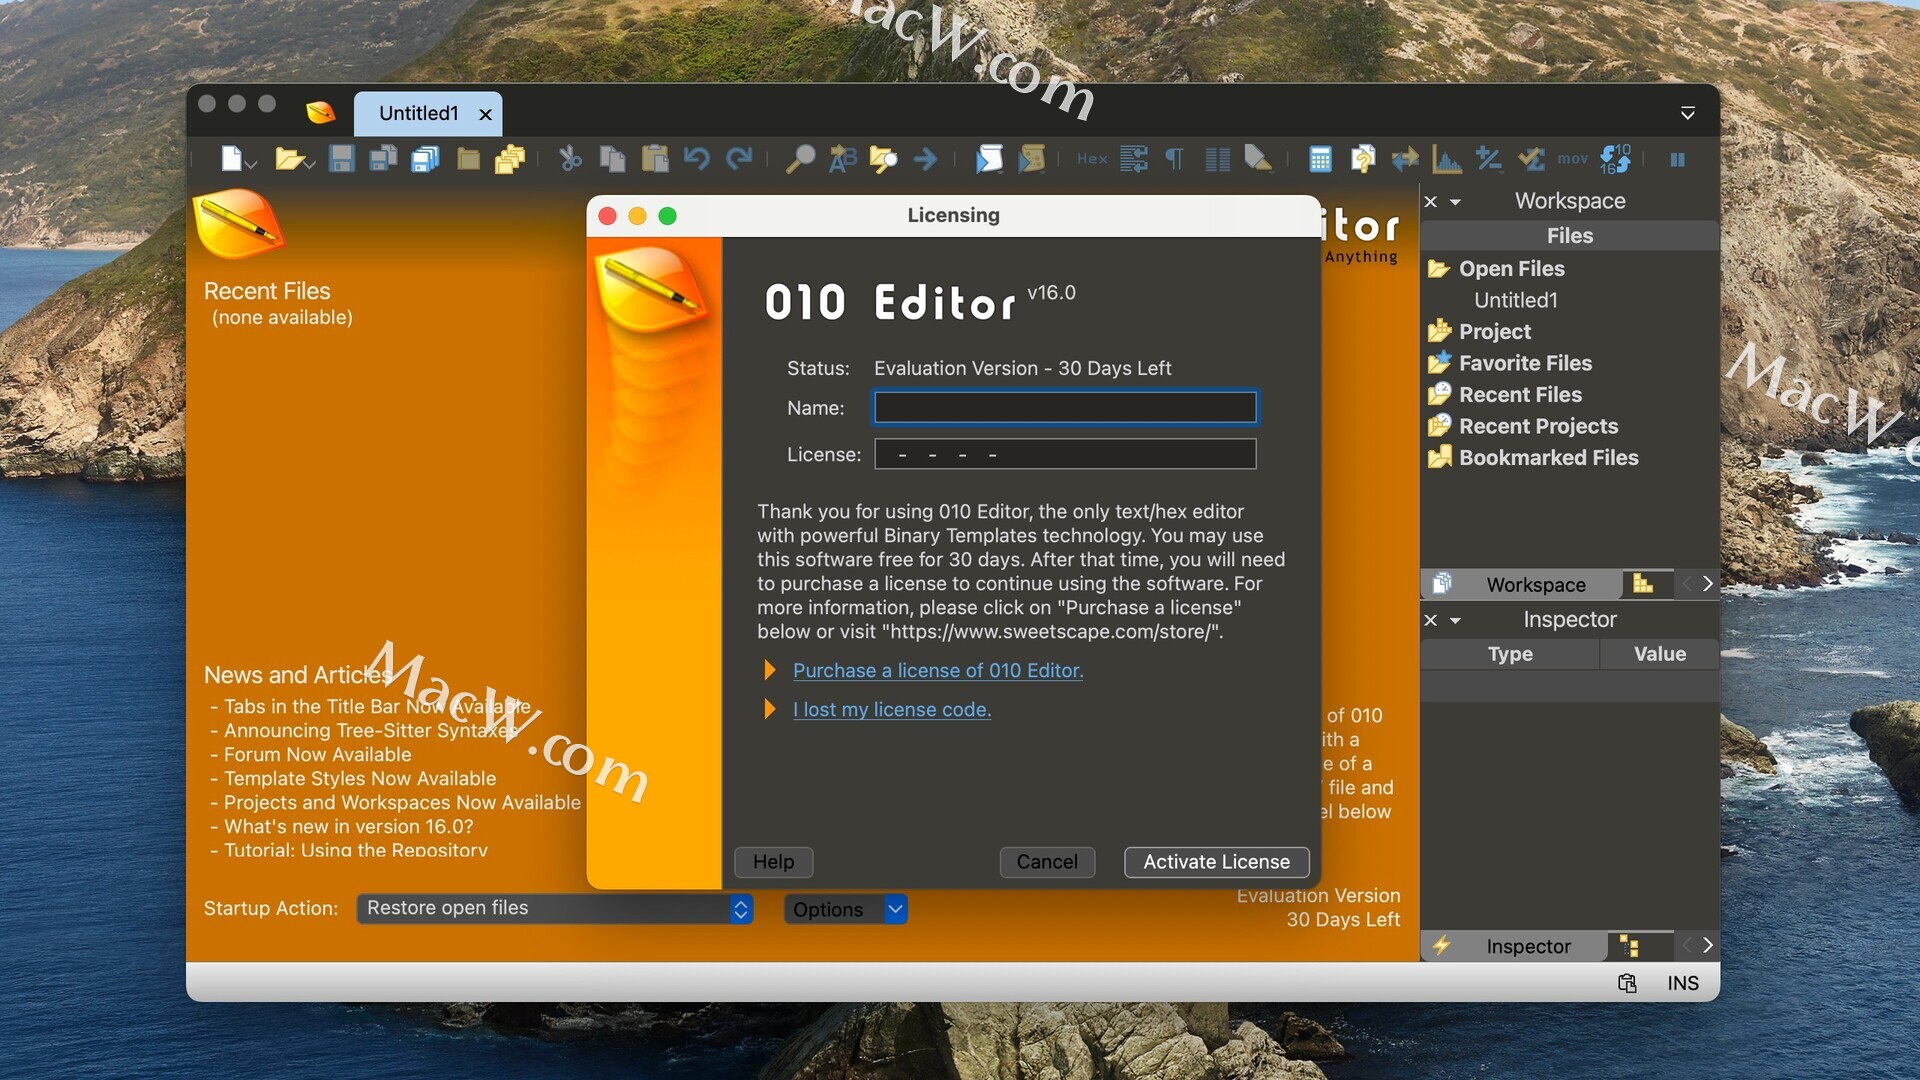1920x1080 pixels.
Task: Click the highlighter tool icon
Action: (x=1258, y=159)
